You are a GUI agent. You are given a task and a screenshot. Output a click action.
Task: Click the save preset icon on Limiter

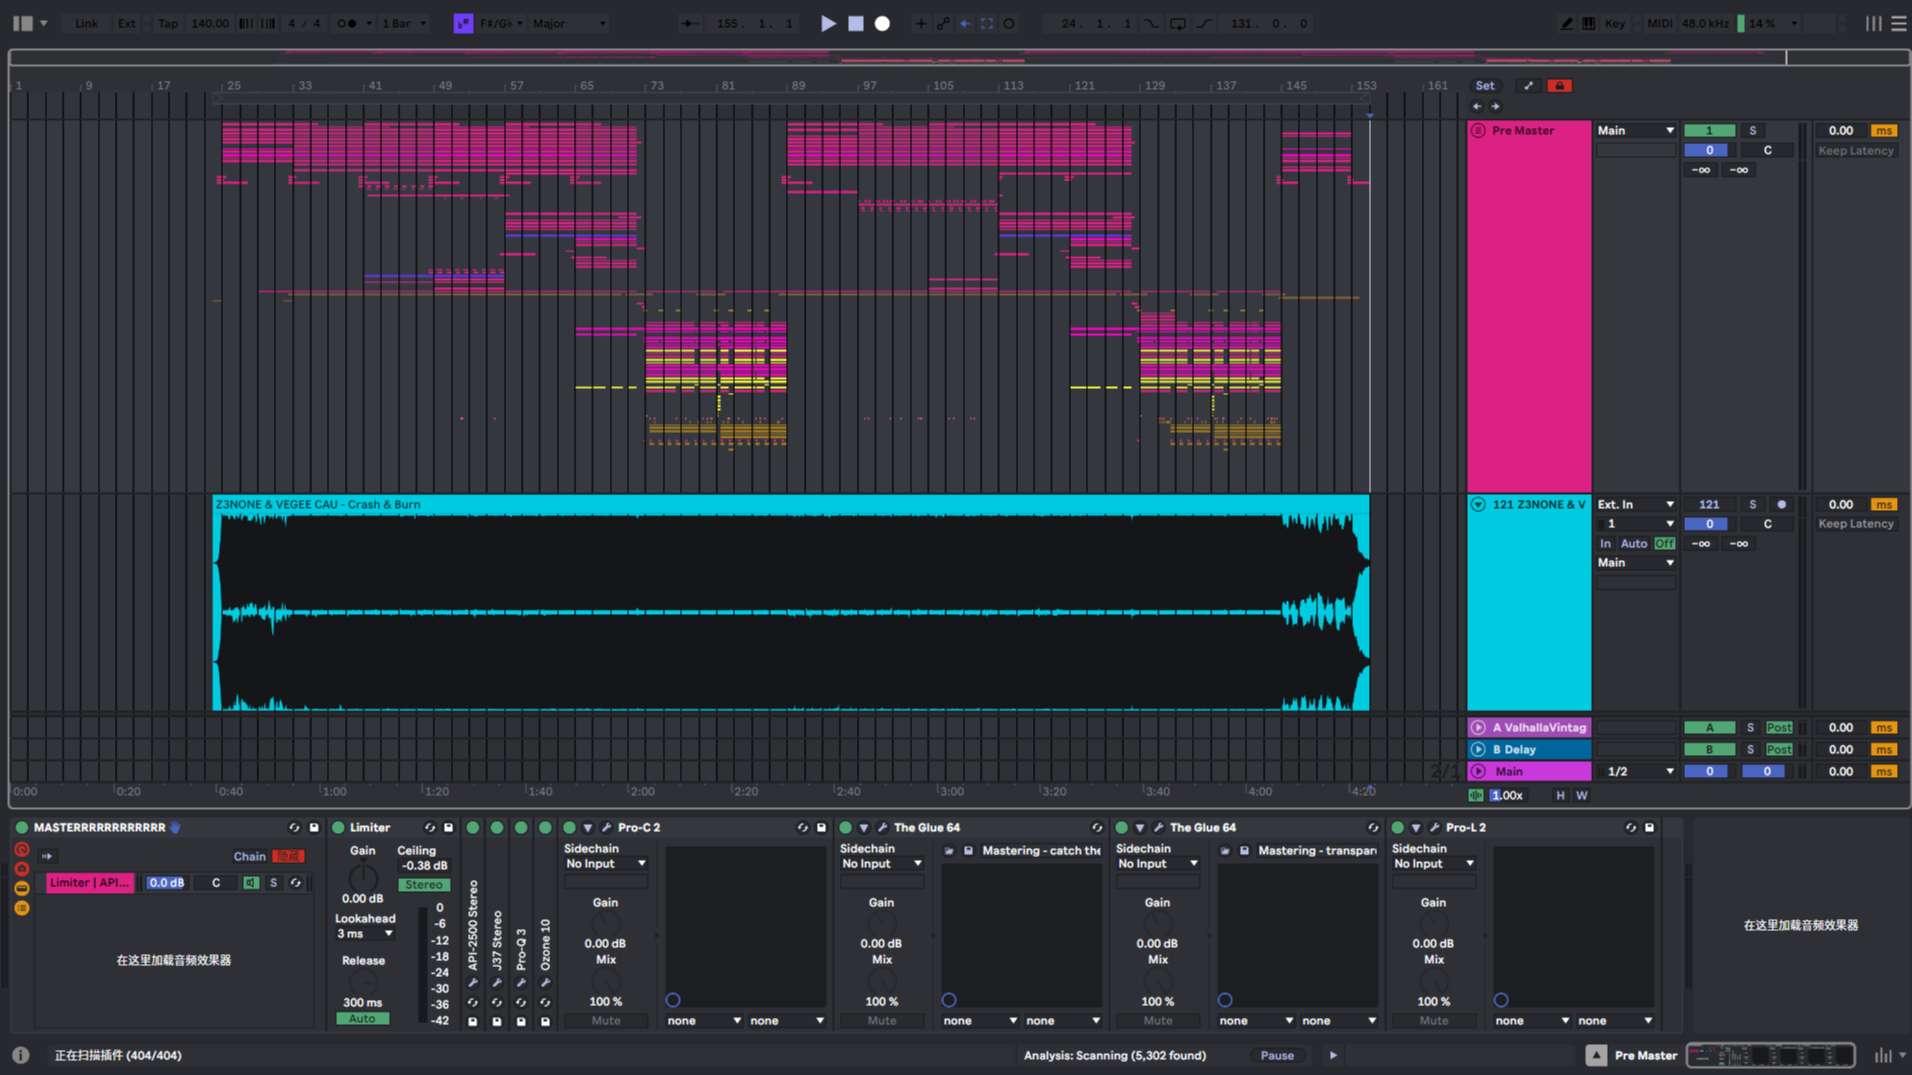[x=448, y=828]
